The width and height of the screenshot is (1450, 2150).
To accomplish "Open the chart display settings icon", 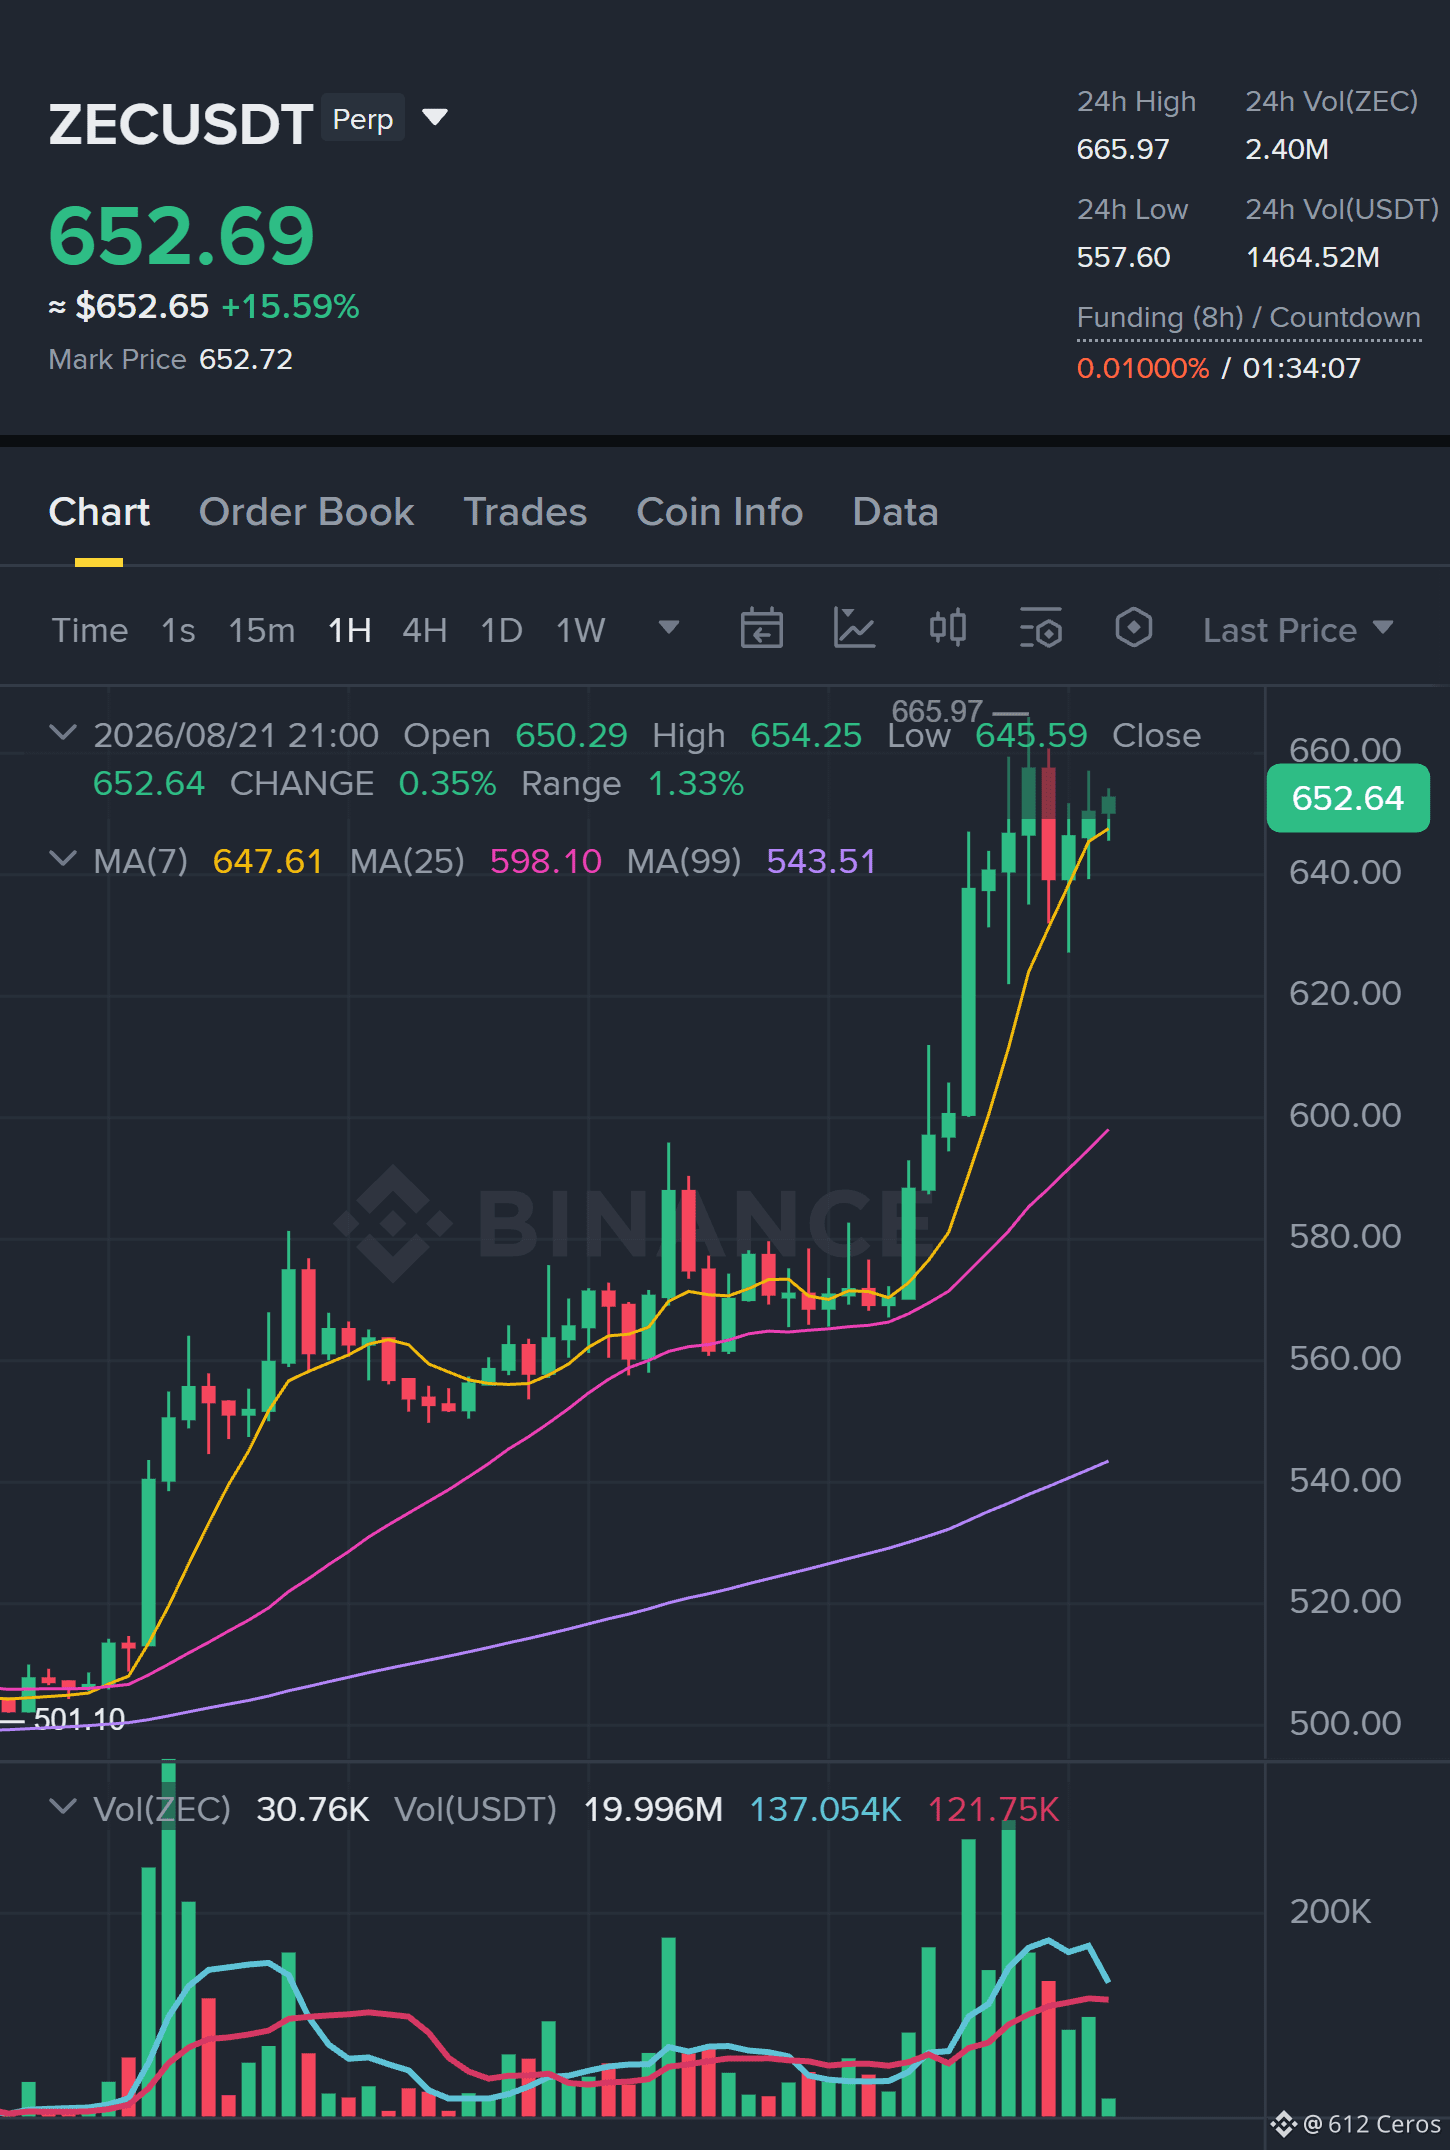I will point(1041,629).
